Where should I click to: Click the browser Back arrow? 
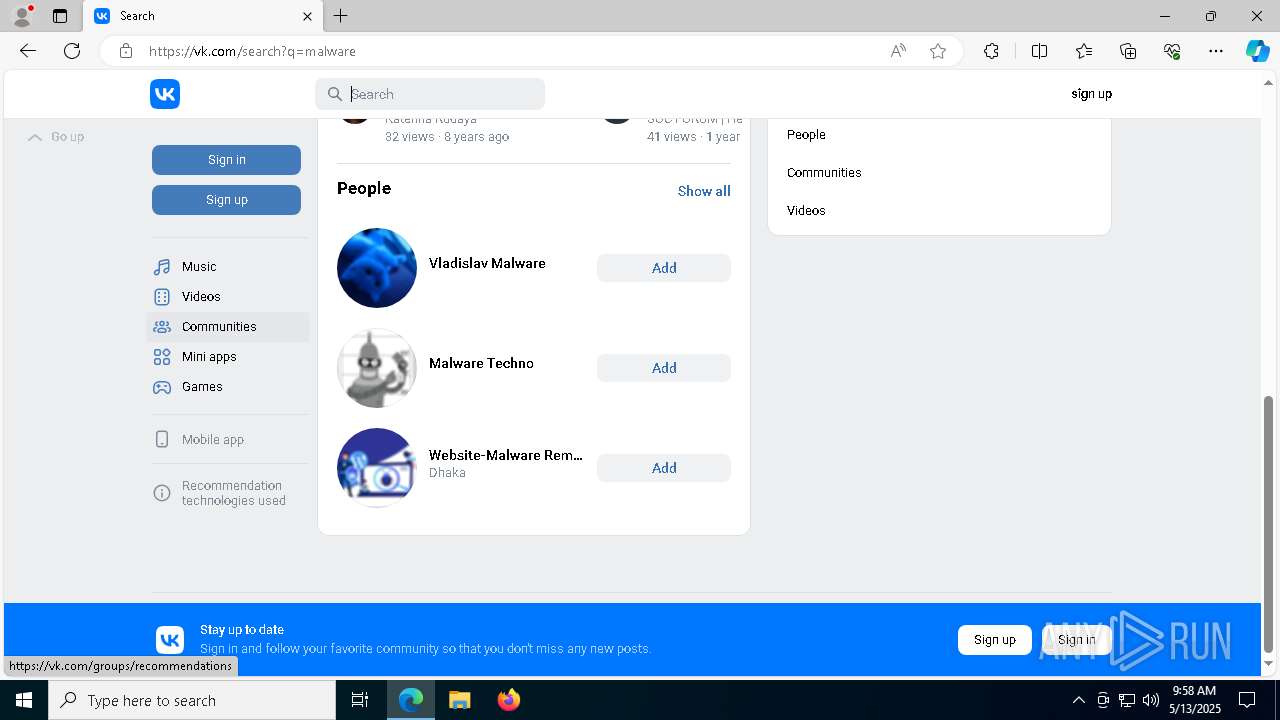coord(28,51)
